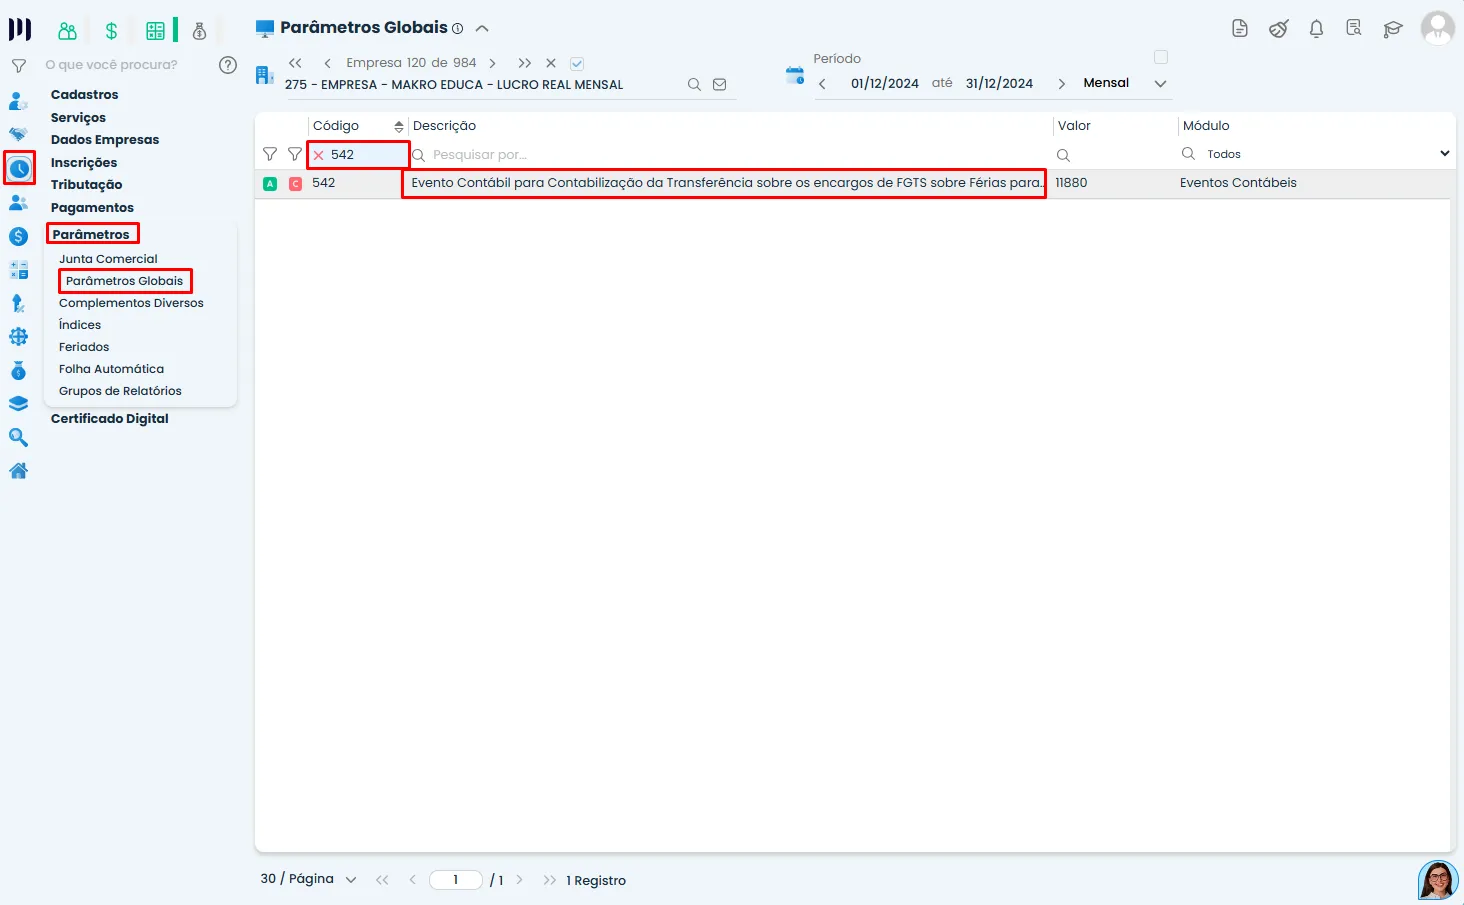Viewport: 1464px width, 905px height.
Task: Open the document search icon in top bar
Action: point(1354,28)
